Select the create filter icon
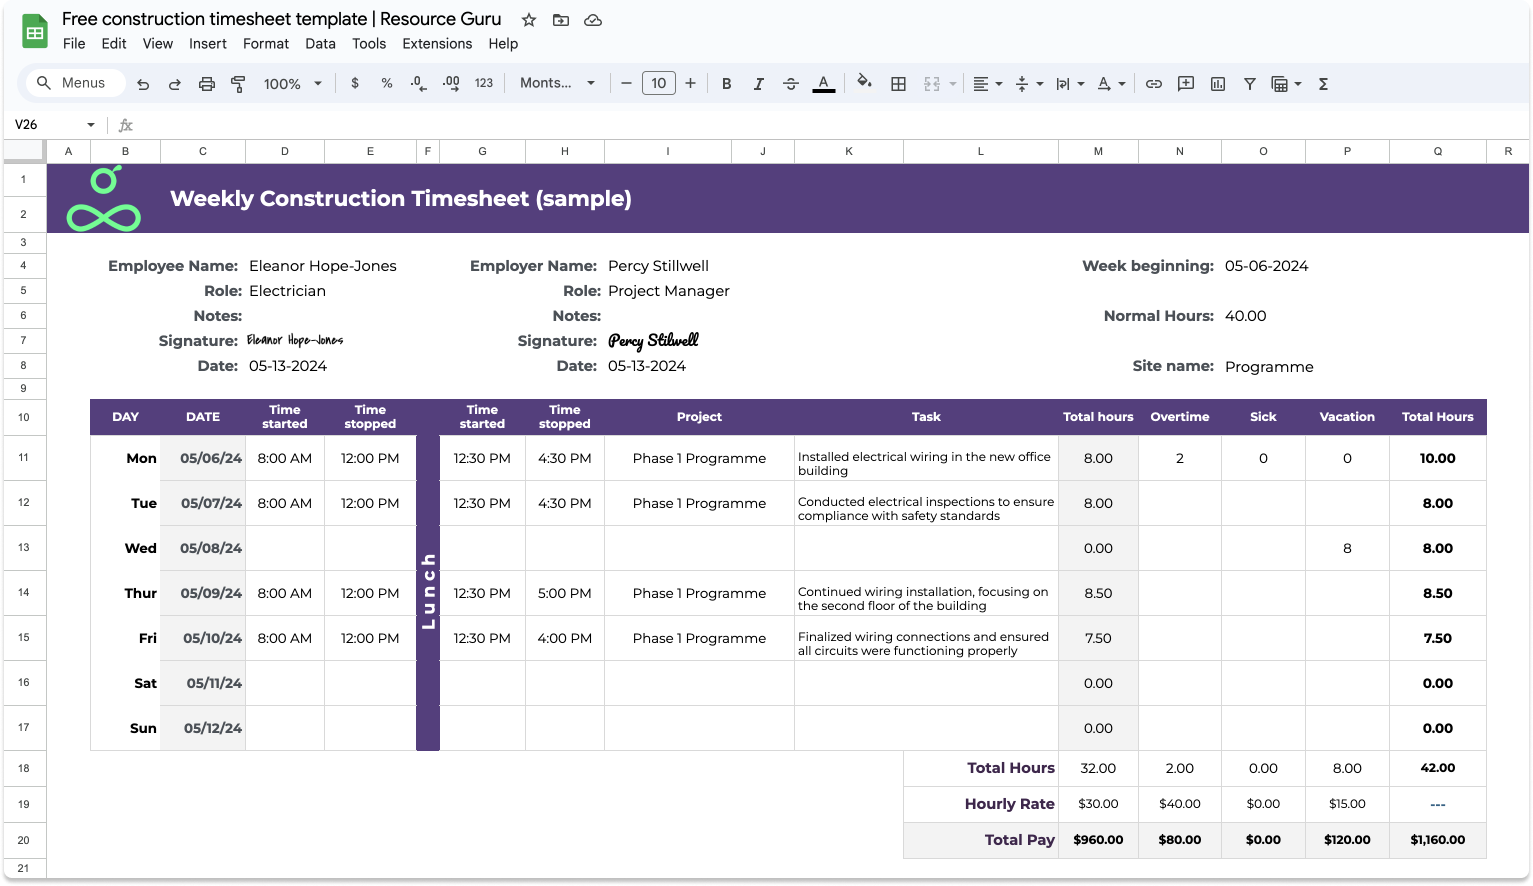This screenshot has height=886, width=1533. 1249,83
